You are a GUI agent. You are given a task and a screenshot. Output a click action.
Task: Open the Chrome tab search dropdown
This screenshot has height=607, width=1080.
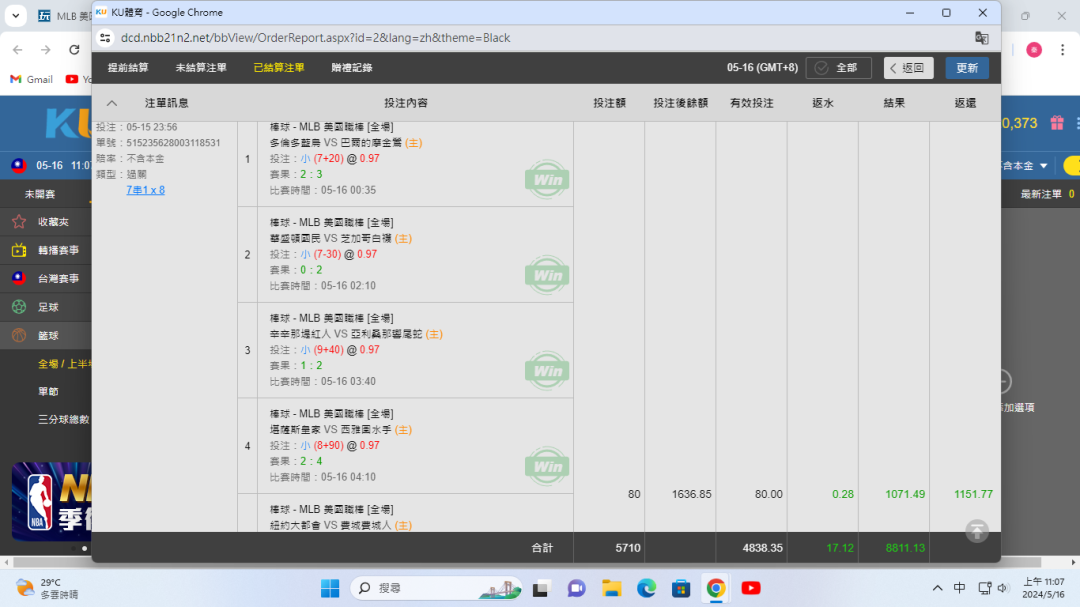(x=15, y=16)
